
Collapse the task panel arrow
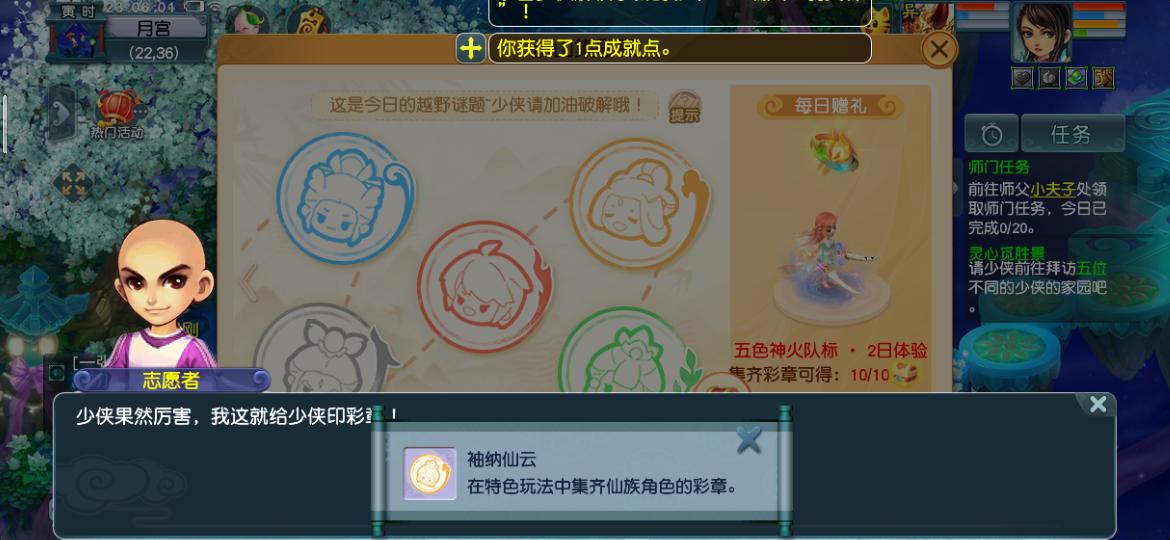pos(958,188)
